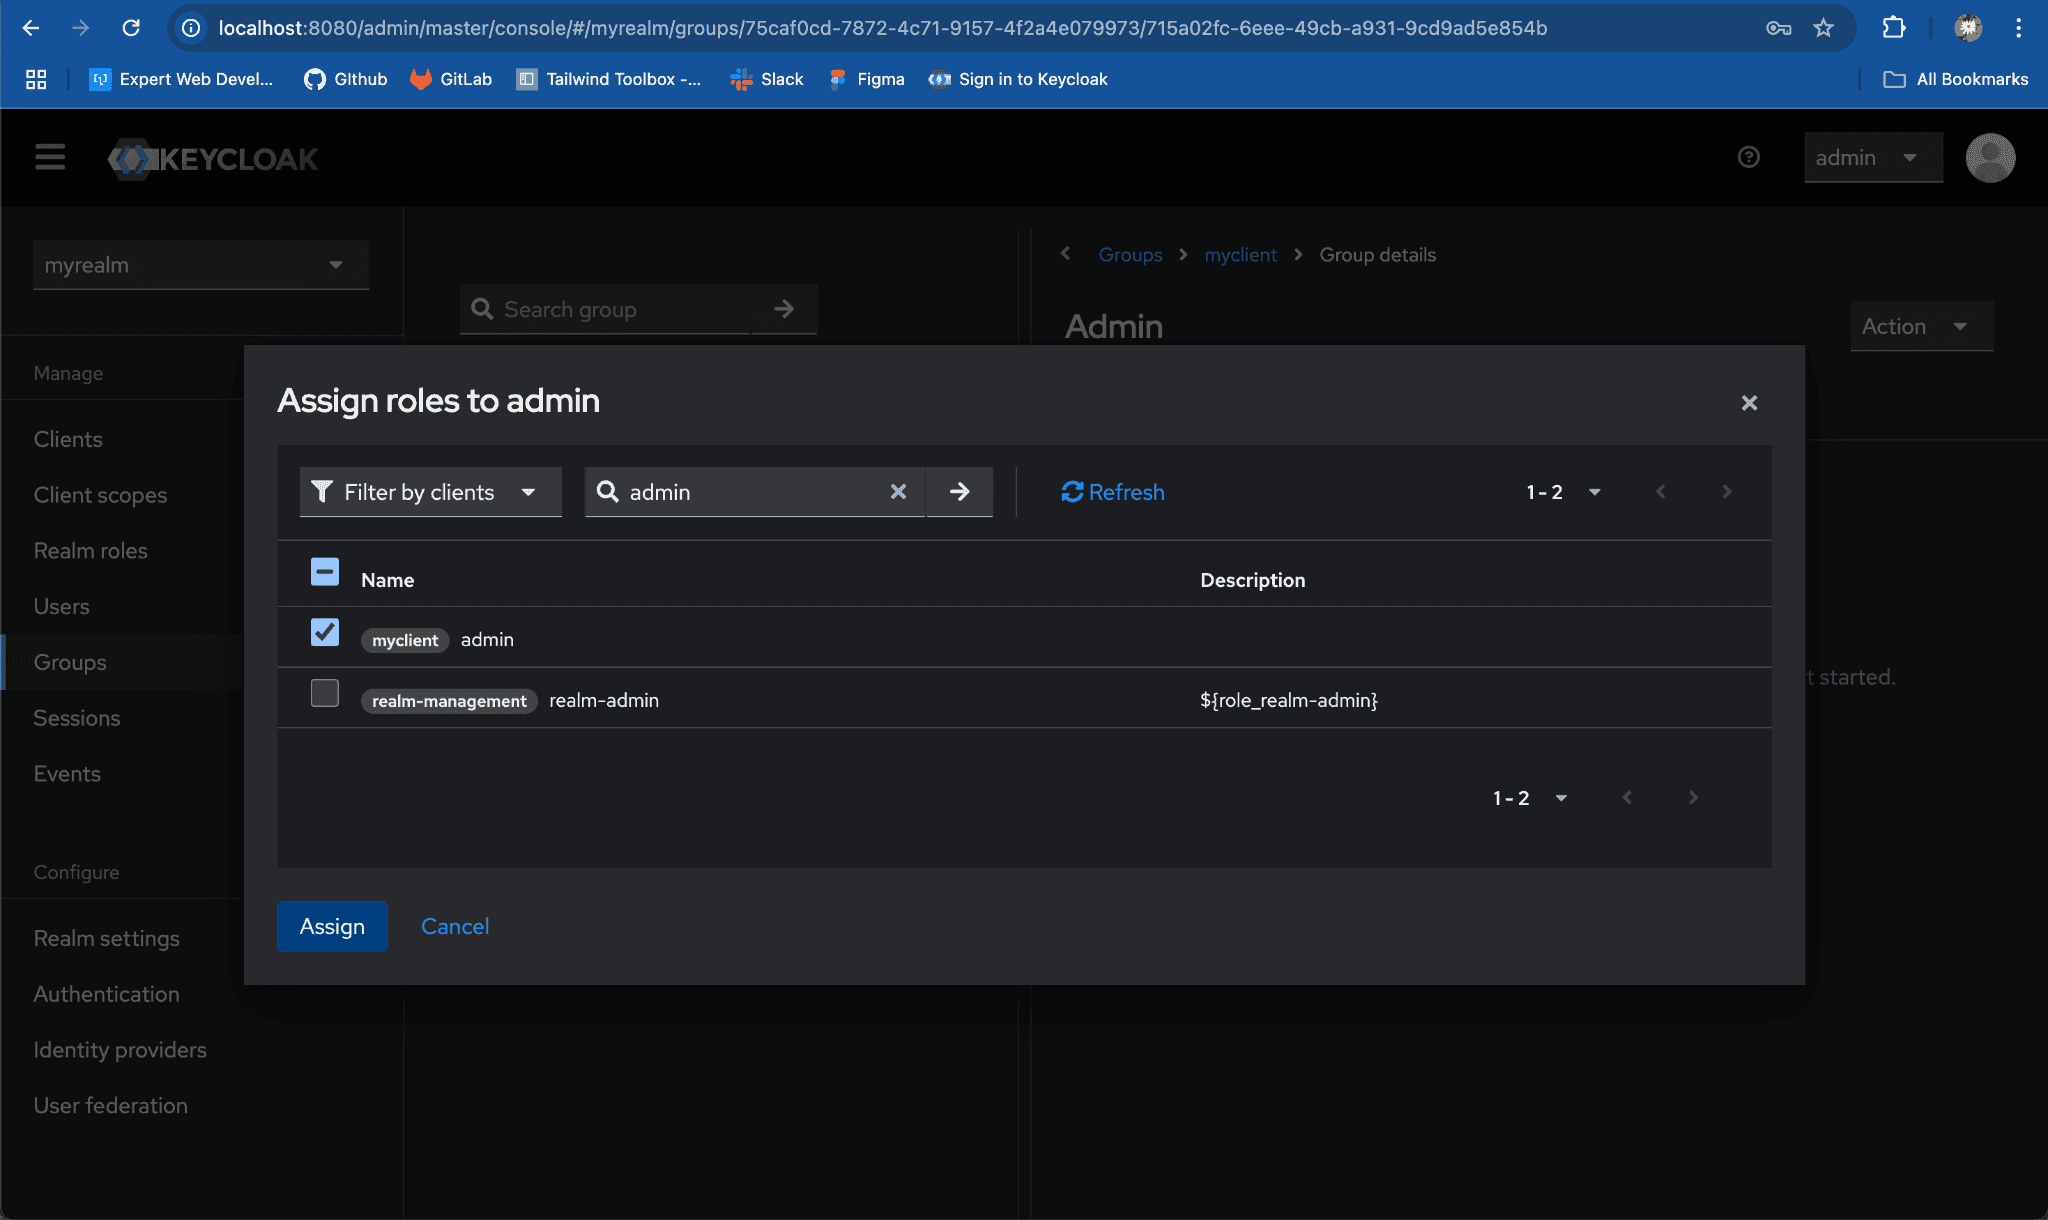The image size is (2048, 1220).
Task: Click the Refresh icon in dialog toolbar
Action: pos(1072,492)
